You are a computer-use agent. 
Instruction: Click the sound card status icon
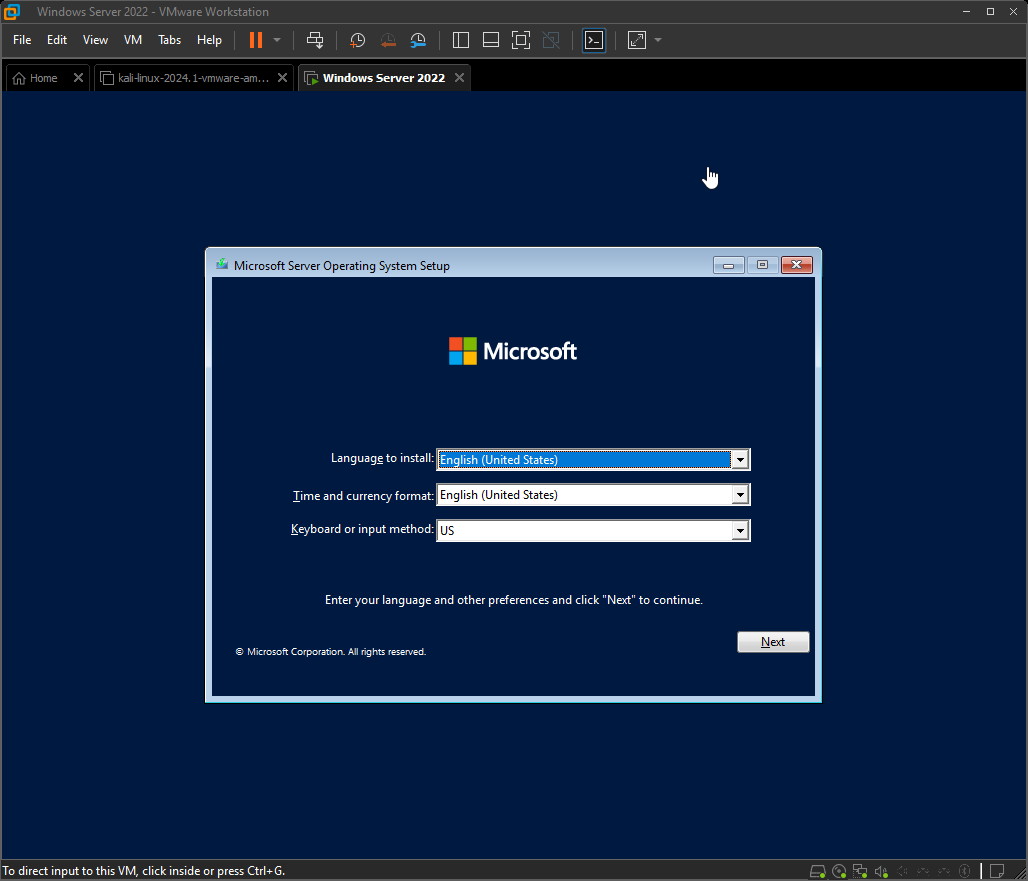[881, 871]
